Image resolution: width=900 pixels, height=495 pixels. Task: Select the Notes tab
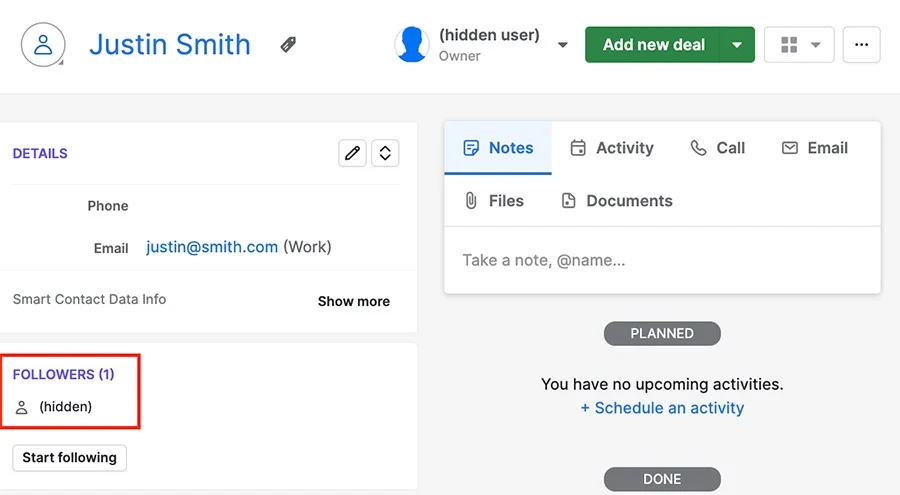click(498, 148)
